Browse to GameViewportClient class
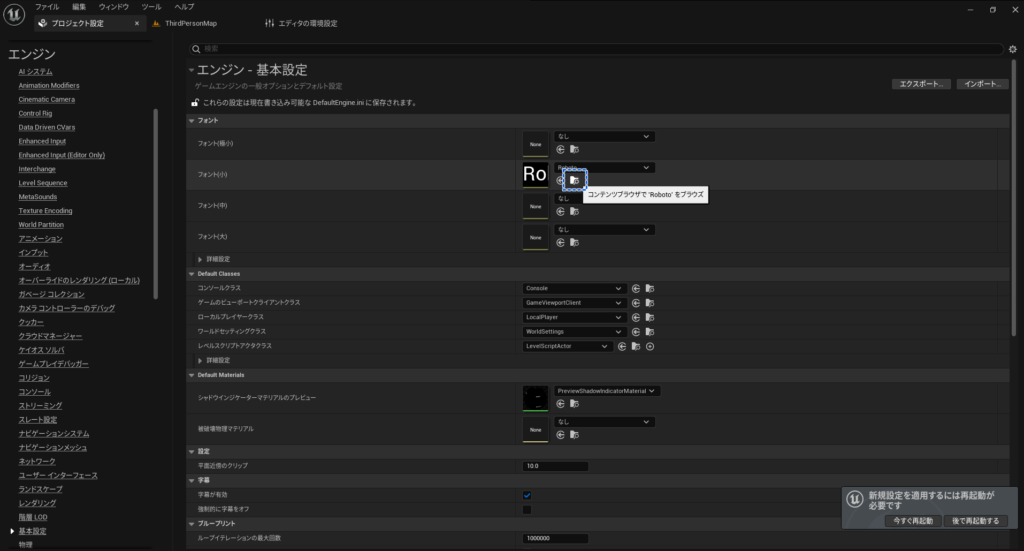 tap(650, 303)
